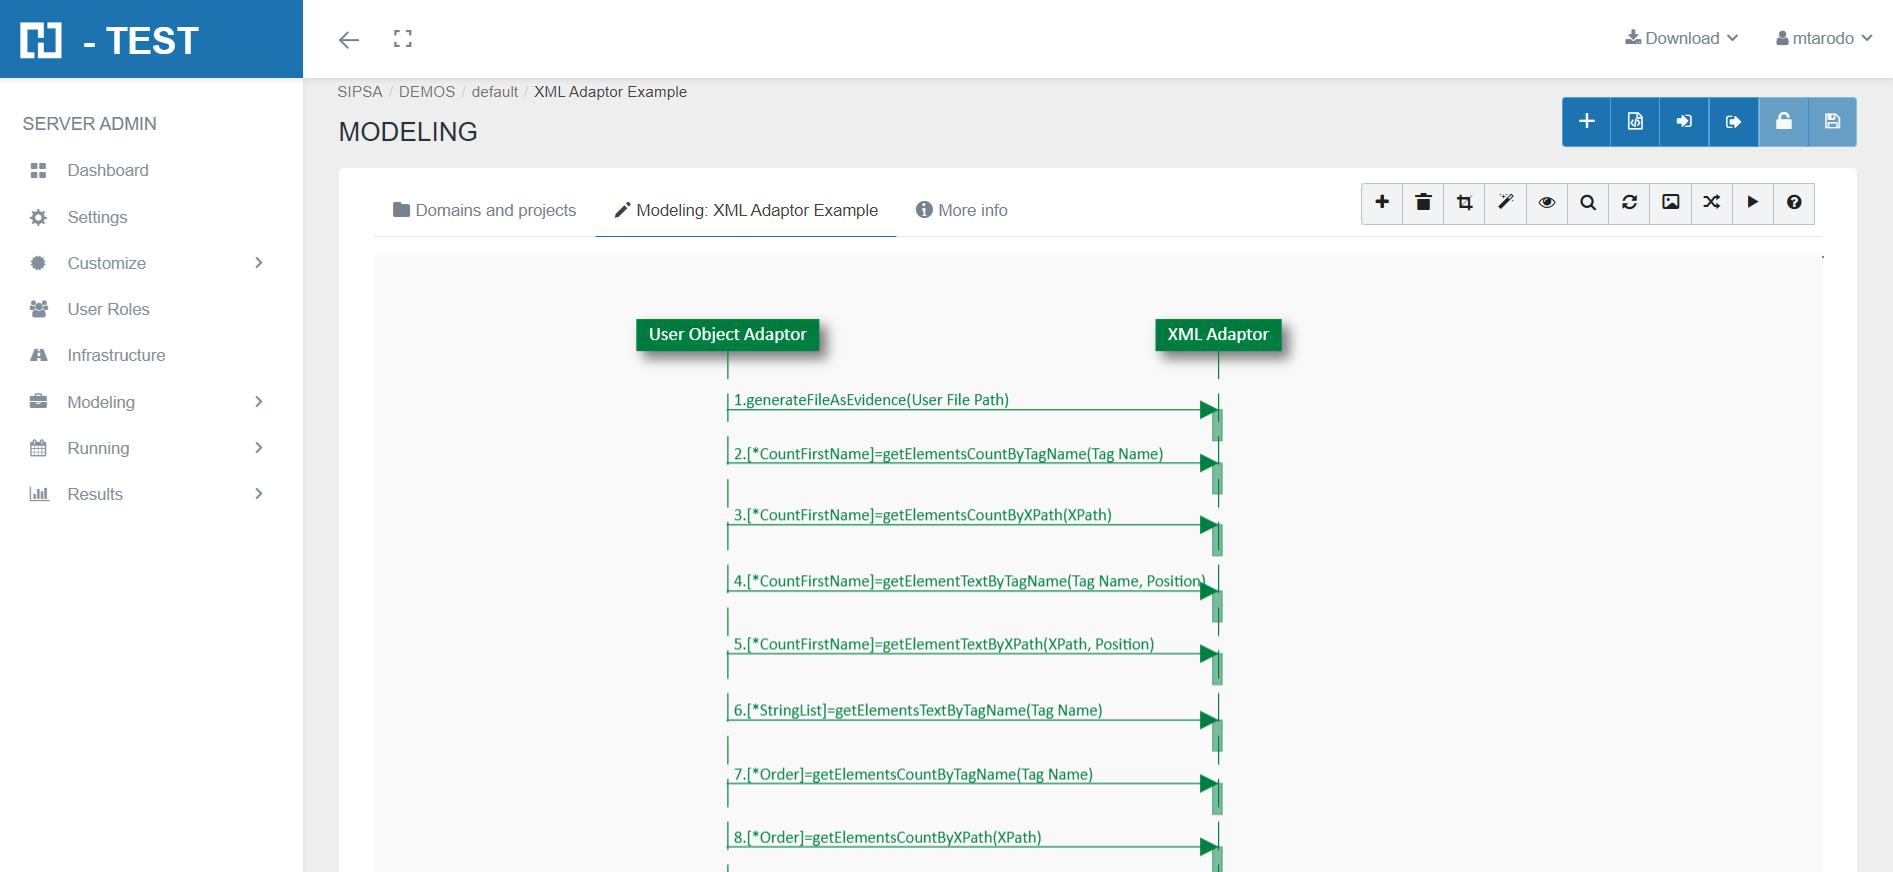Click the DEMOS breadcrumb link
Image resolution: width=1893 pixels, height=872 pixels.
427,92
